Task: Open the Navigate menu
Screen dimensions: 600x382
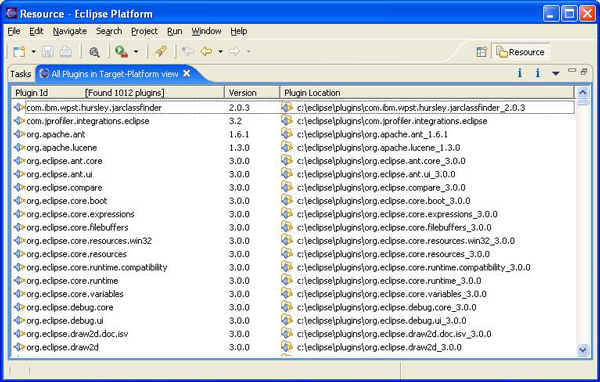Action: point(70,31)
